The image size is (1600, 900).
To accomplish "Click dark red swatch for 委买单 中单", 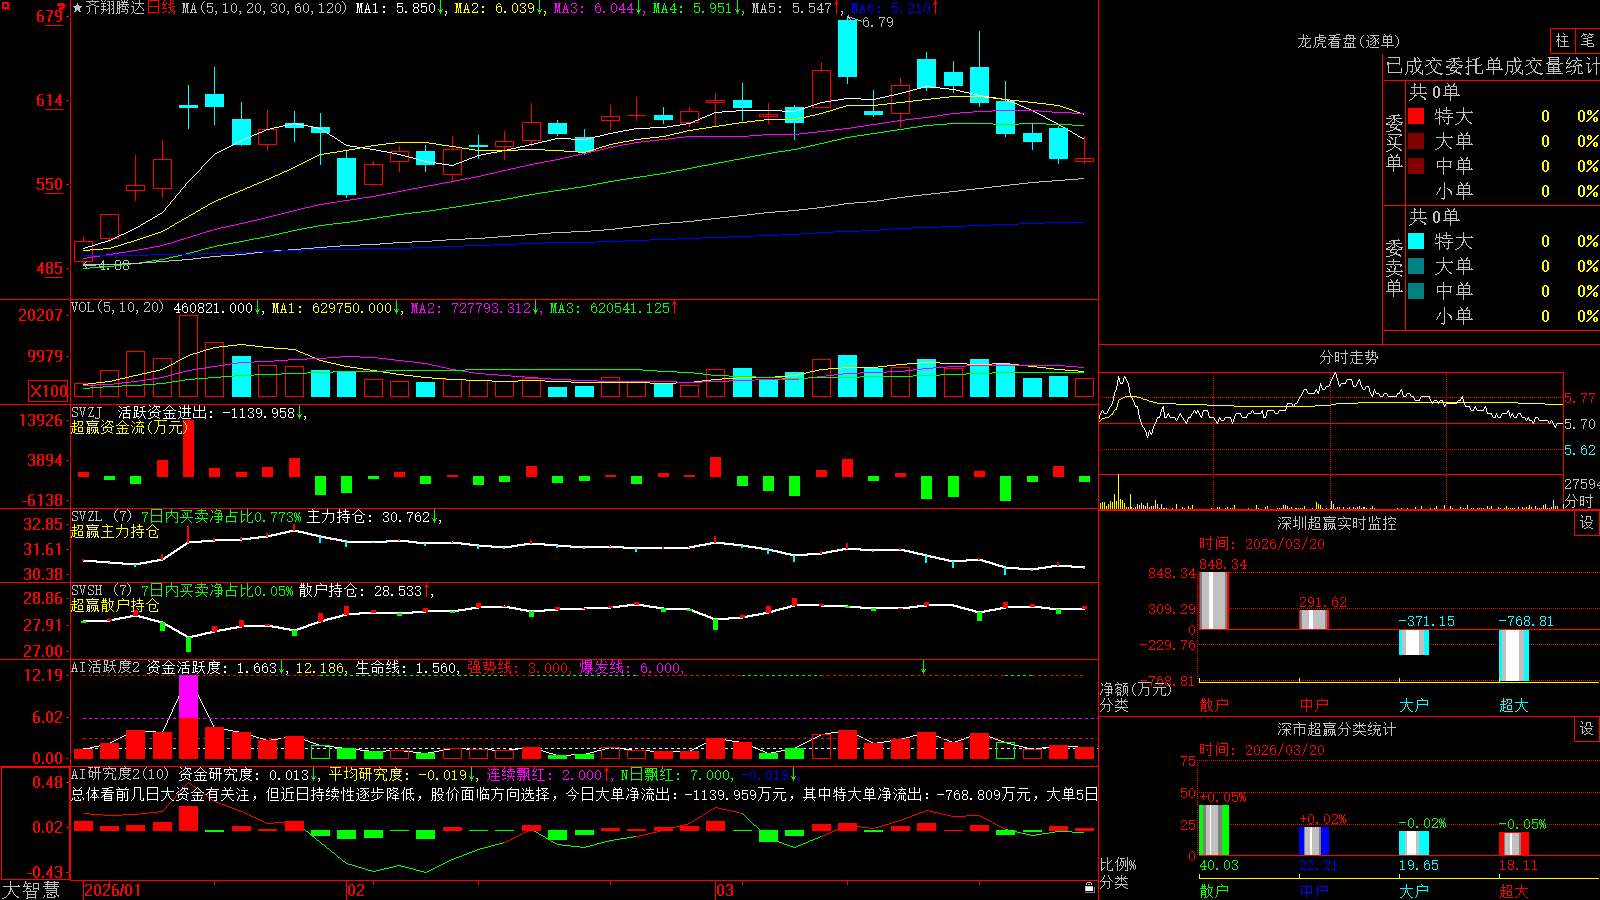I will tap(1416, 166).
